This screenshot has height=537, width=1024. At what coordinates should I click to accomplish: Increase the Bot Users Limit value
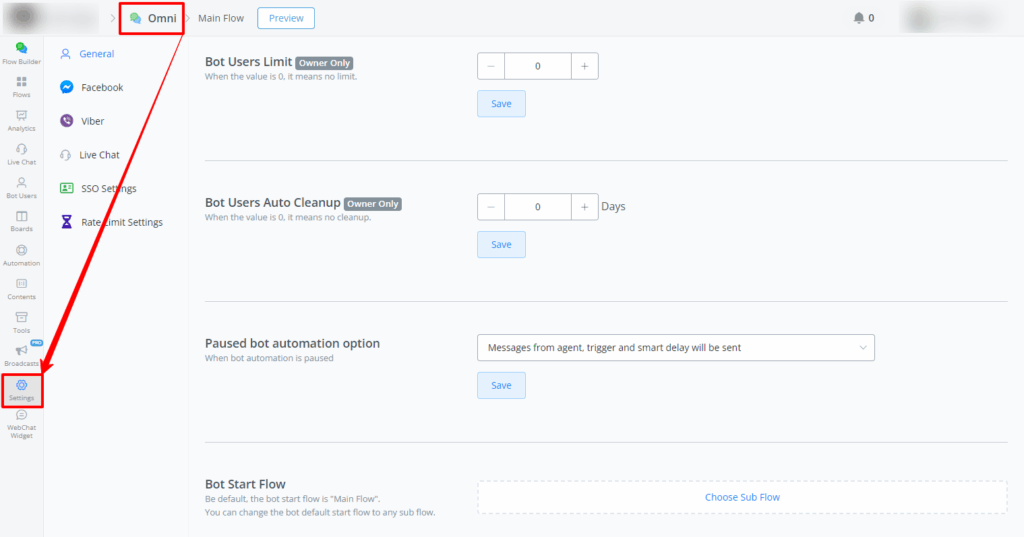585,66
